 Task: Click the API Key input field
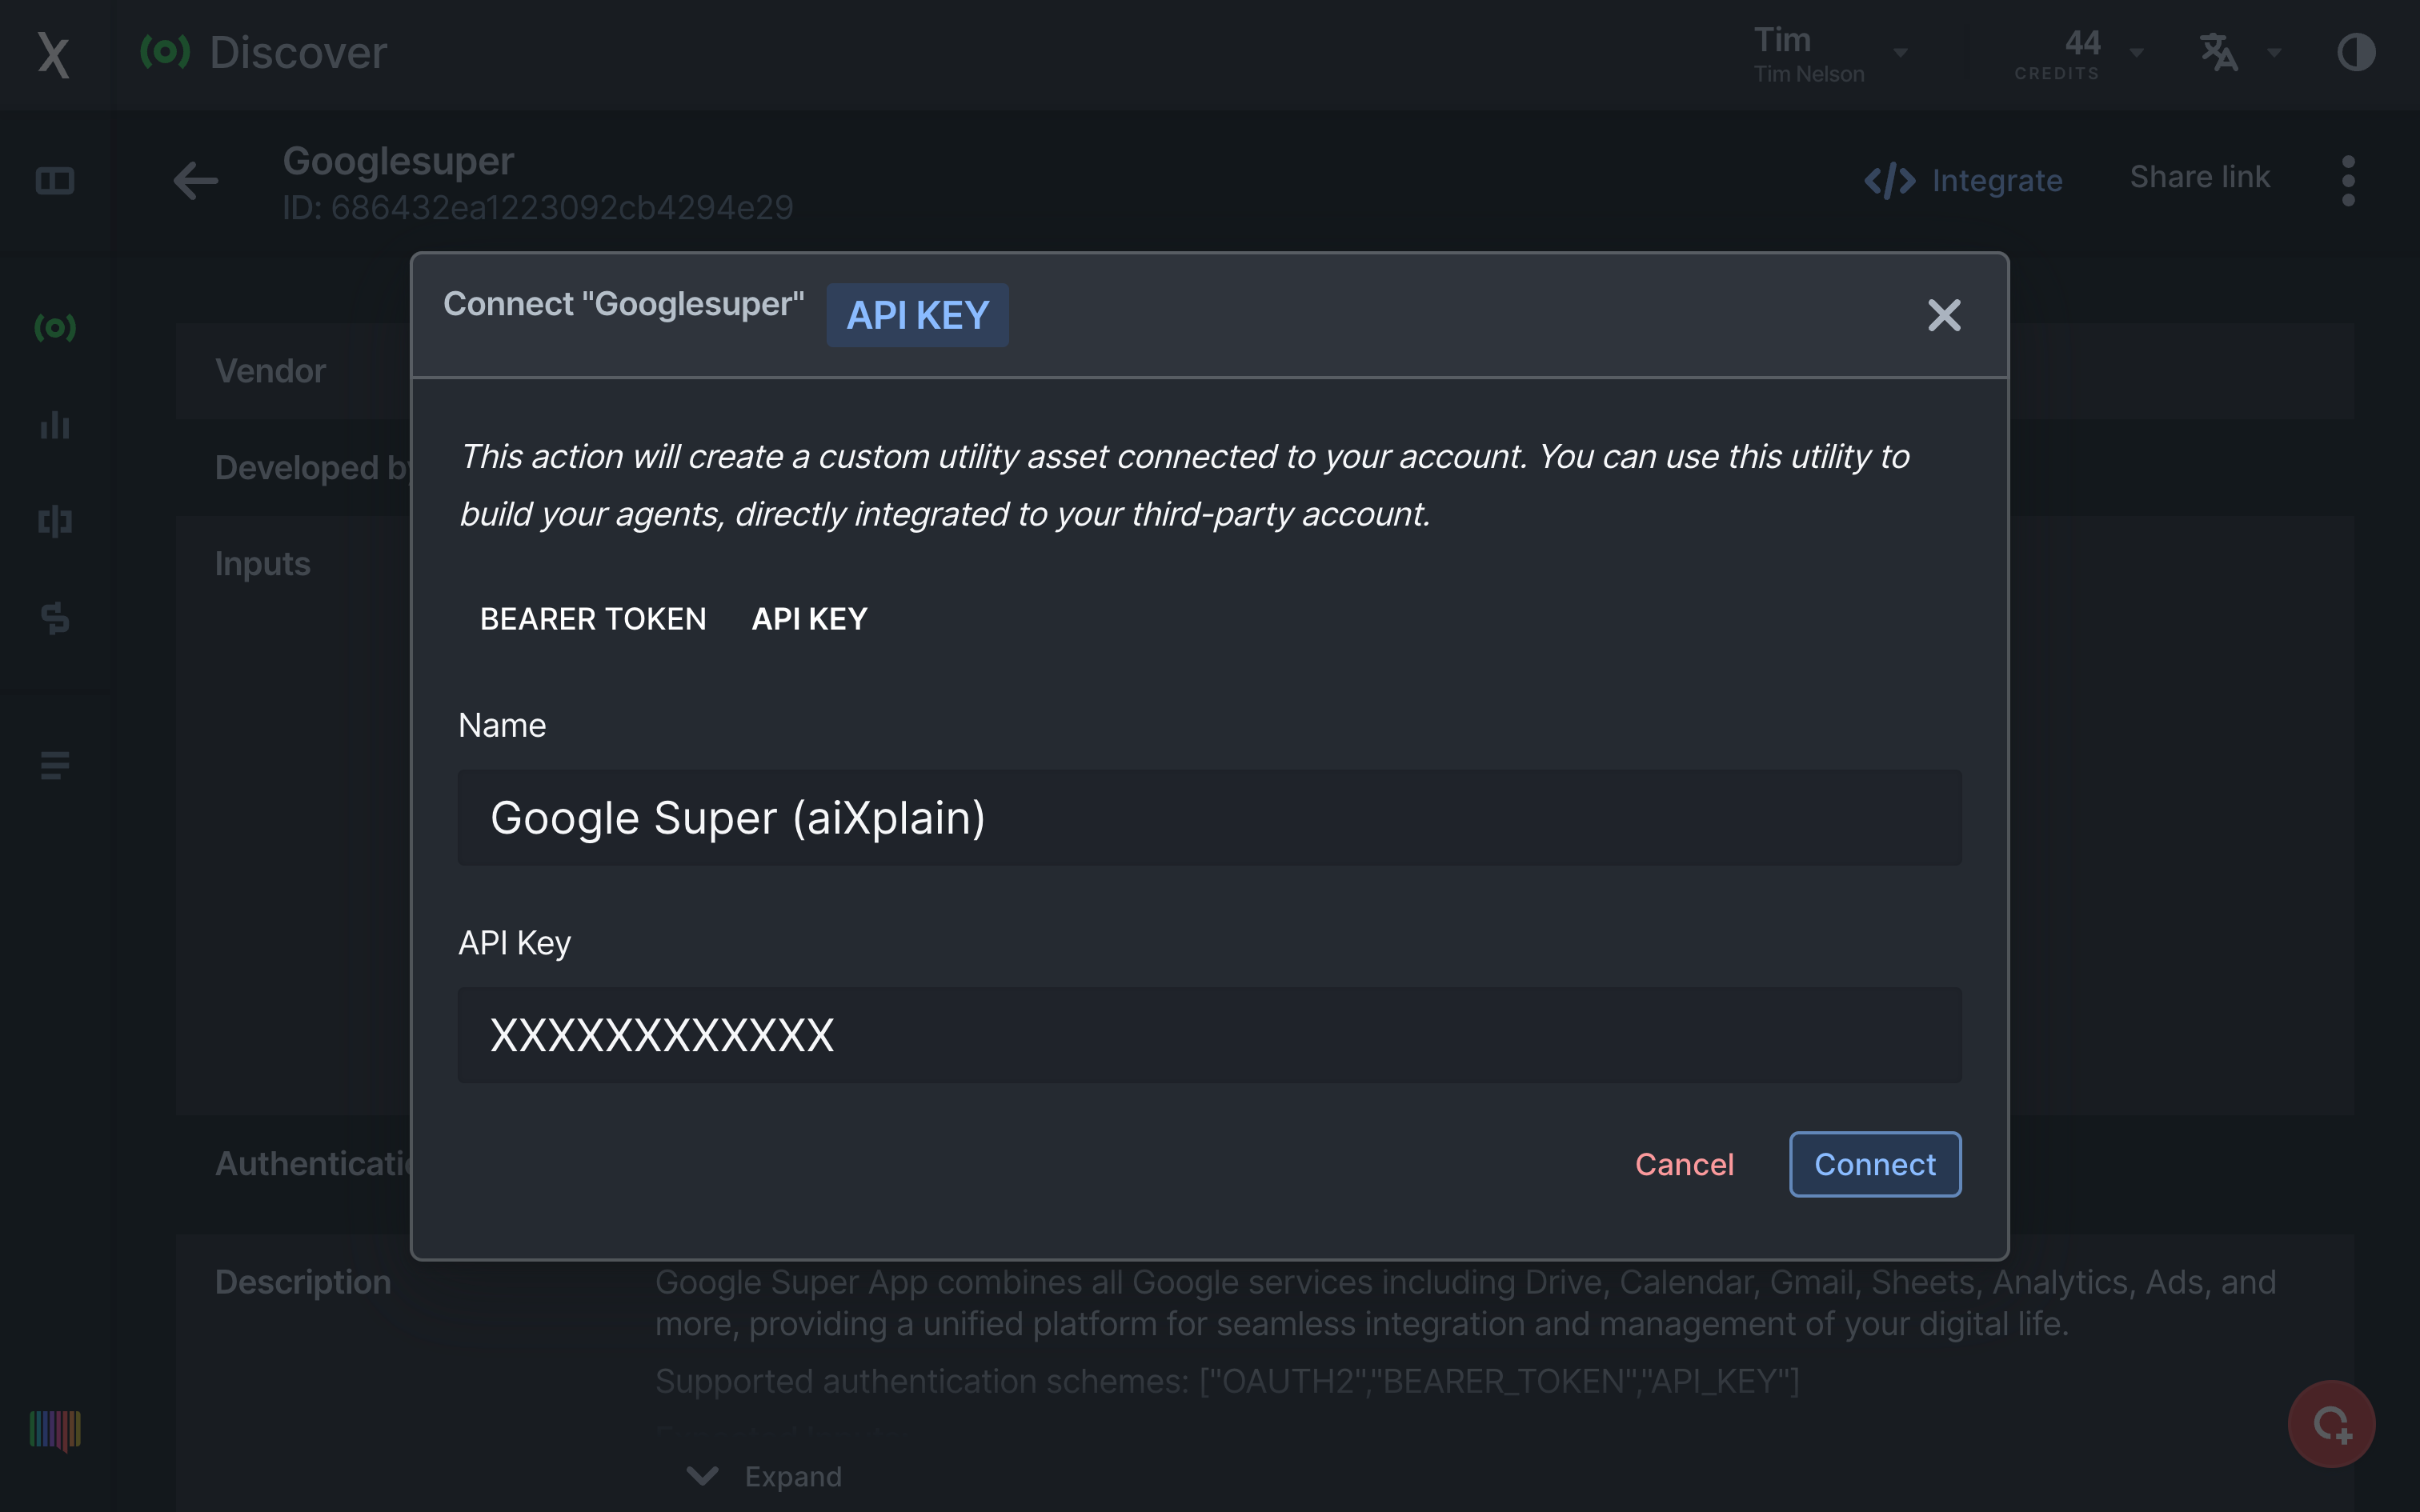(1209, 1035)
